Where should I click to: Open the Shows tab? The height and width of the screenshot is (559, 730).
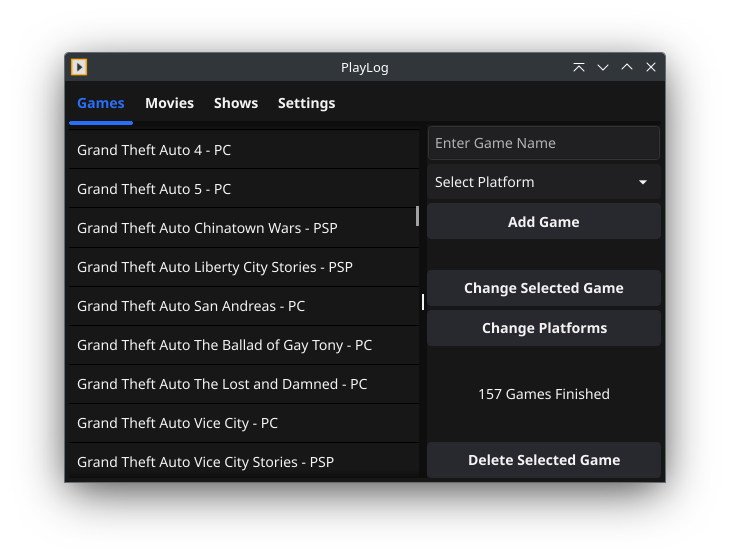coord(236,103)
